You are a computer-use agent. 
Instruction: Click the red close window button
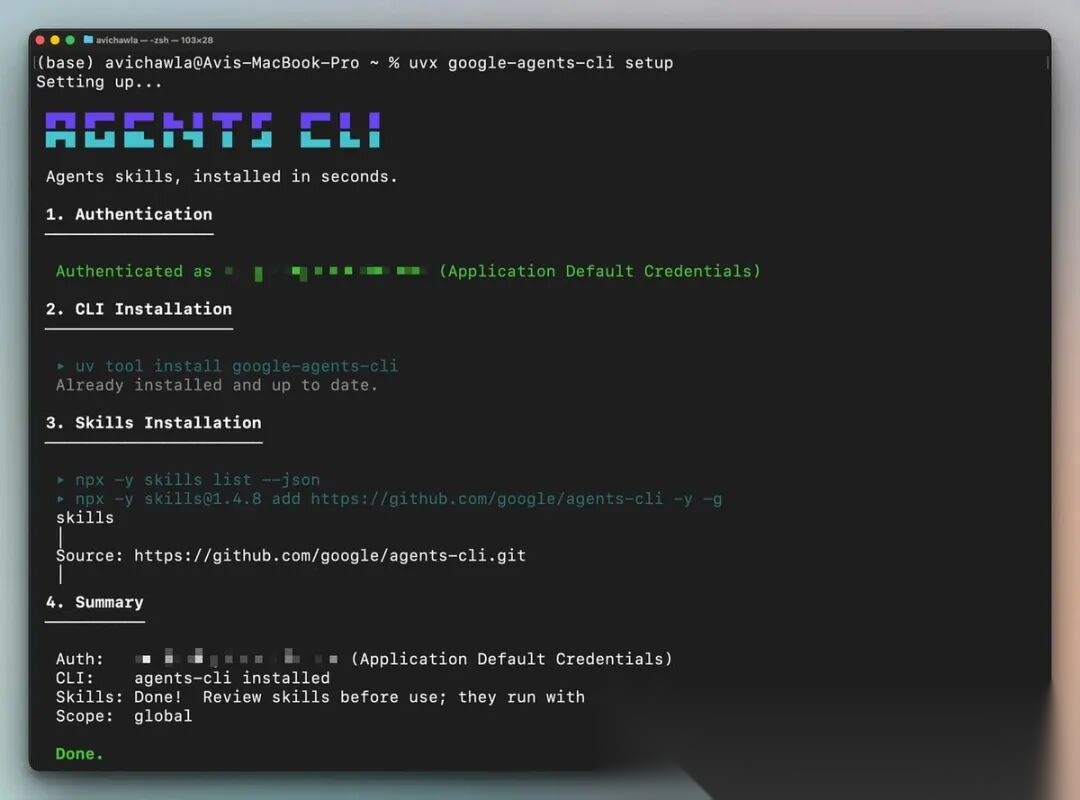click(x=40, y=40)
